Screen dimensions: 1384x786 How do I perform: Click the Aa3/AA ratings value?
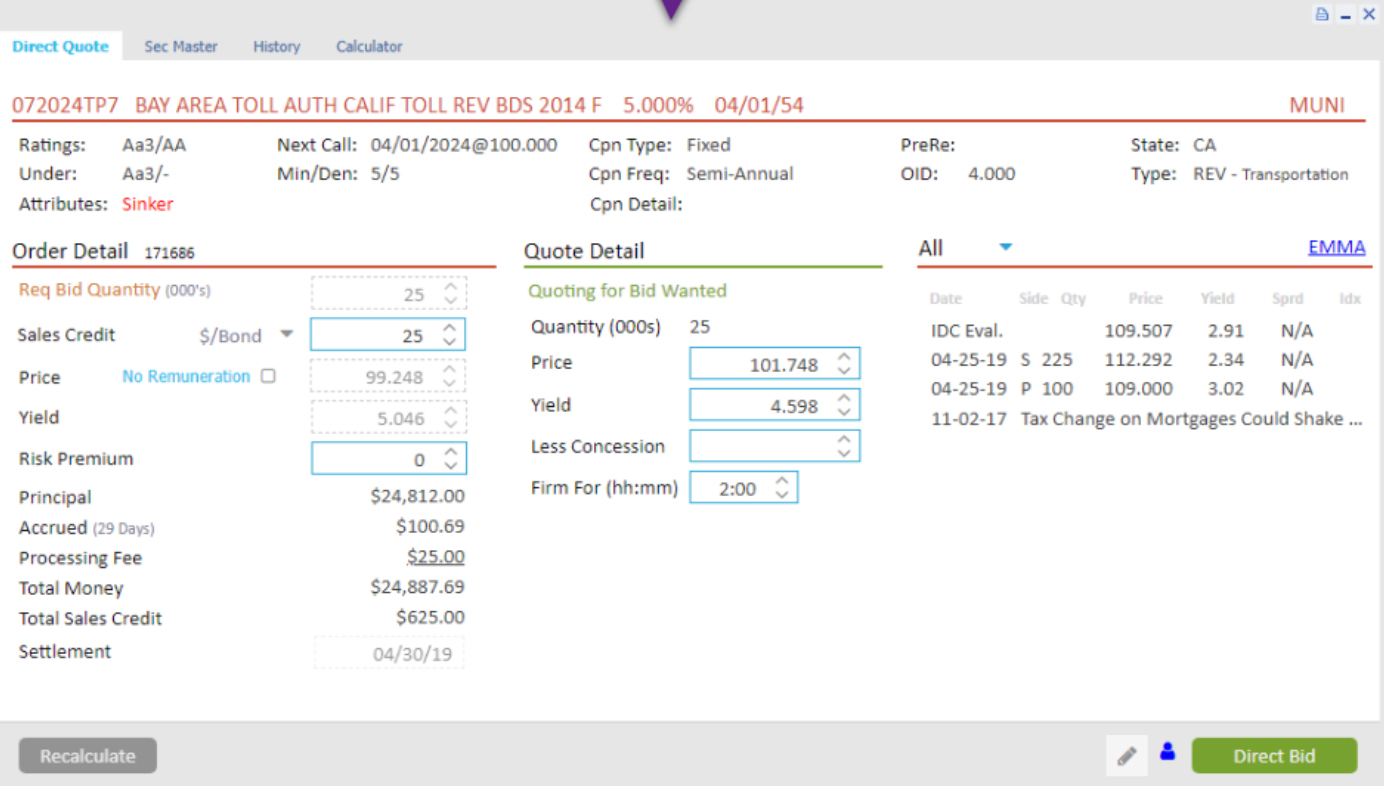[154, 145]
